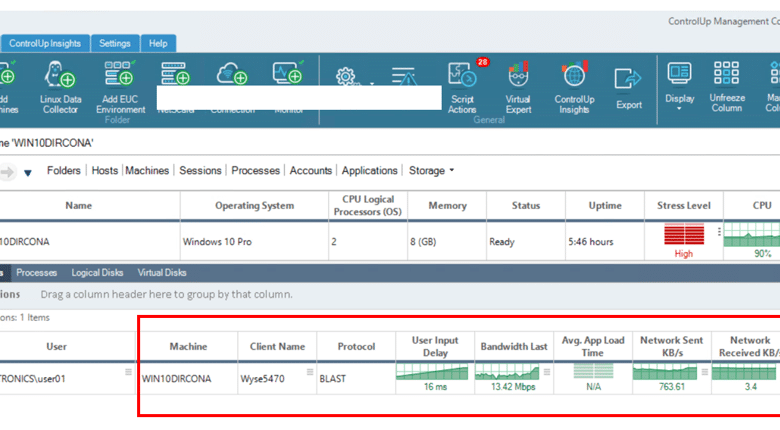
Task: Open the Help ribbon tab
Action: point(158,43)
